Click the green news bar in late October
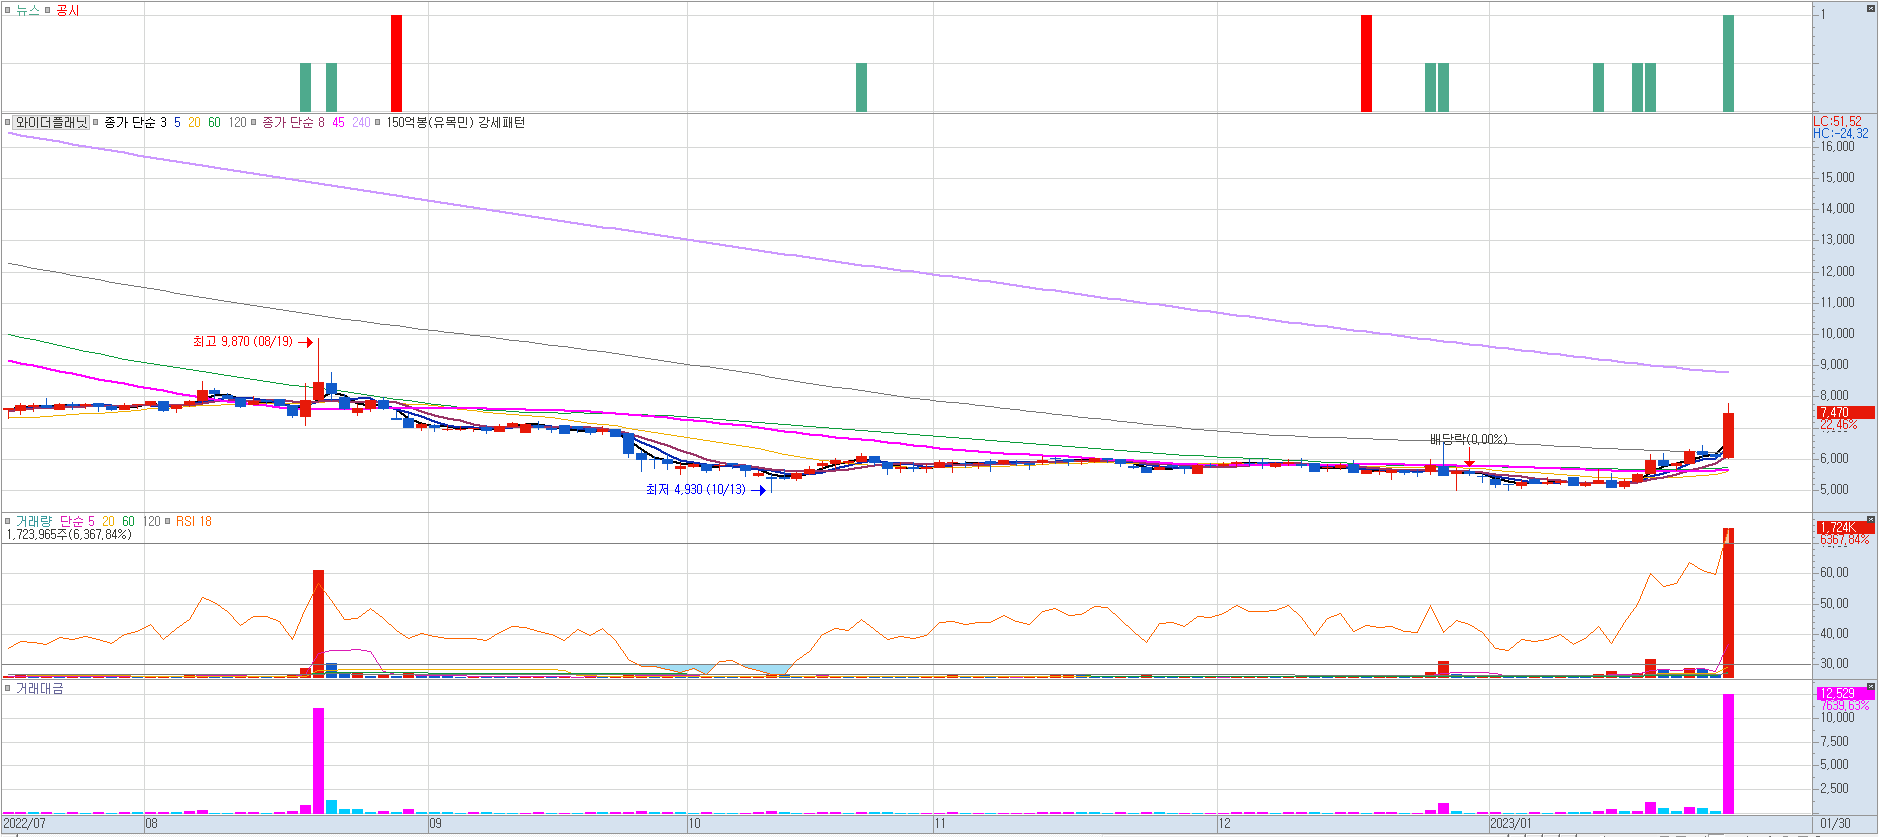This screenshot has height=837, width=1879. coord(861,87)
